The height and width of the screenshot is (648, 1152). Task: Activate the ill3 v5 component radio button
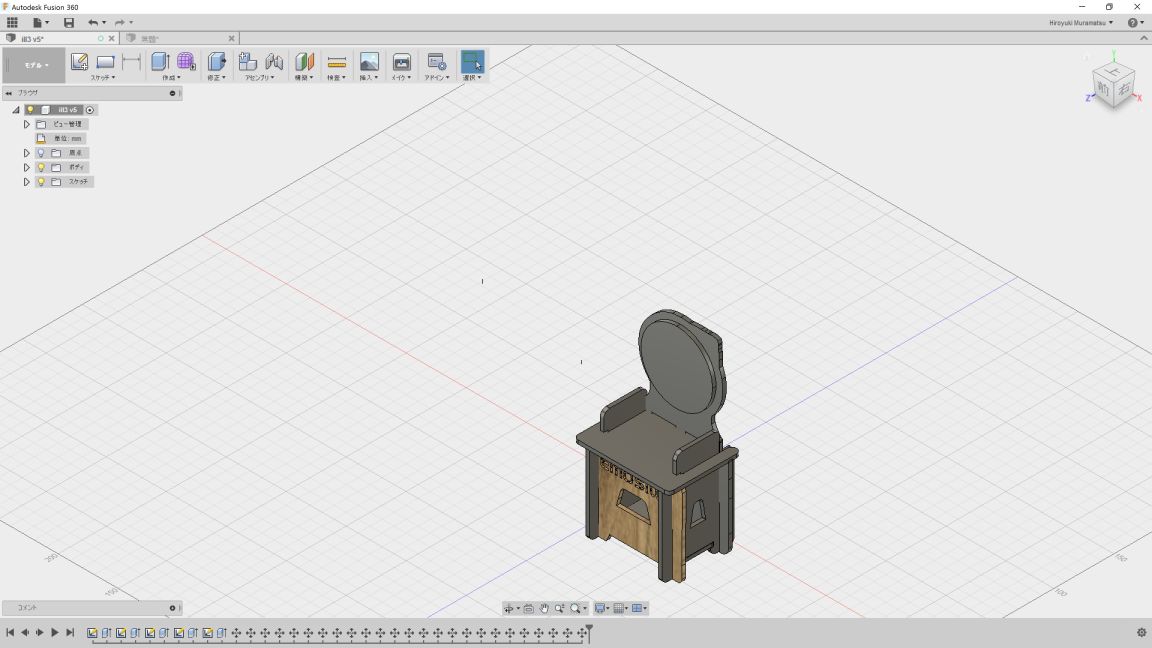90,110
